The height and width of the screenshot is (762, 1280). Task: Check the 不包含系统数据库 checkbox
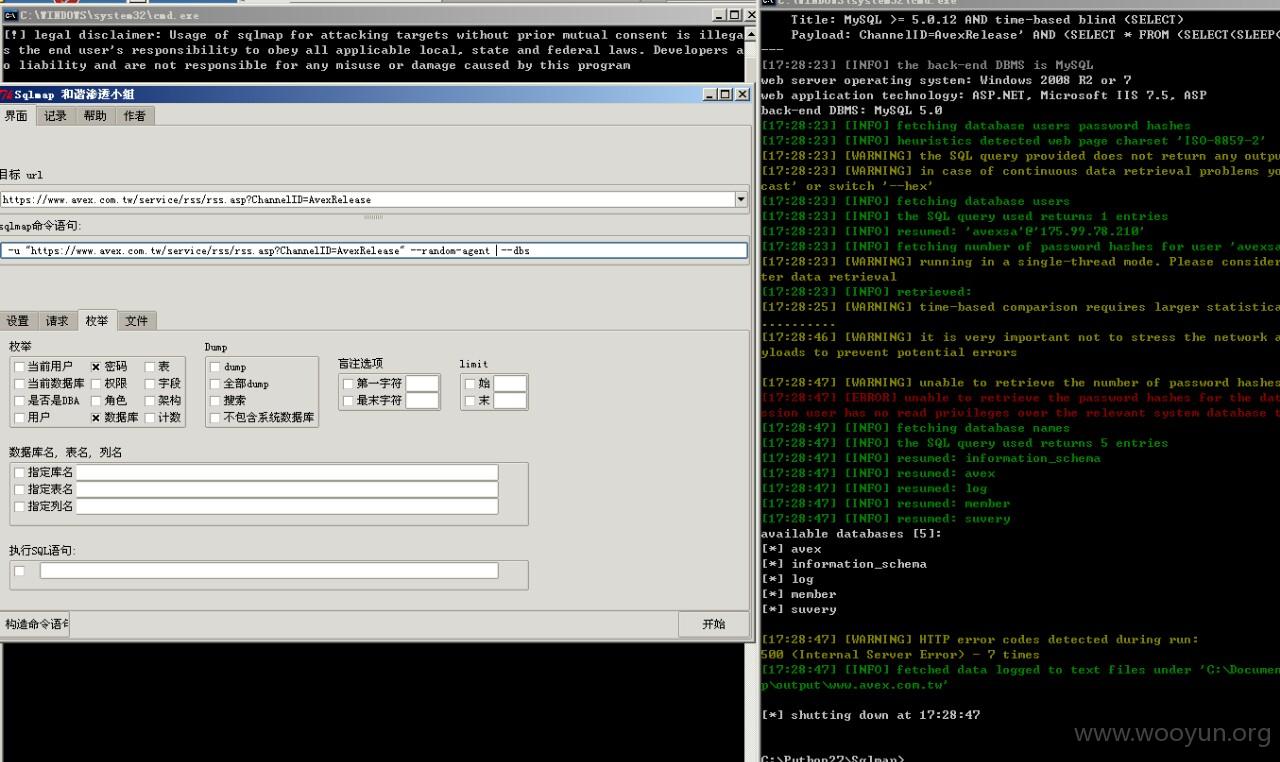tap(215, 418)
